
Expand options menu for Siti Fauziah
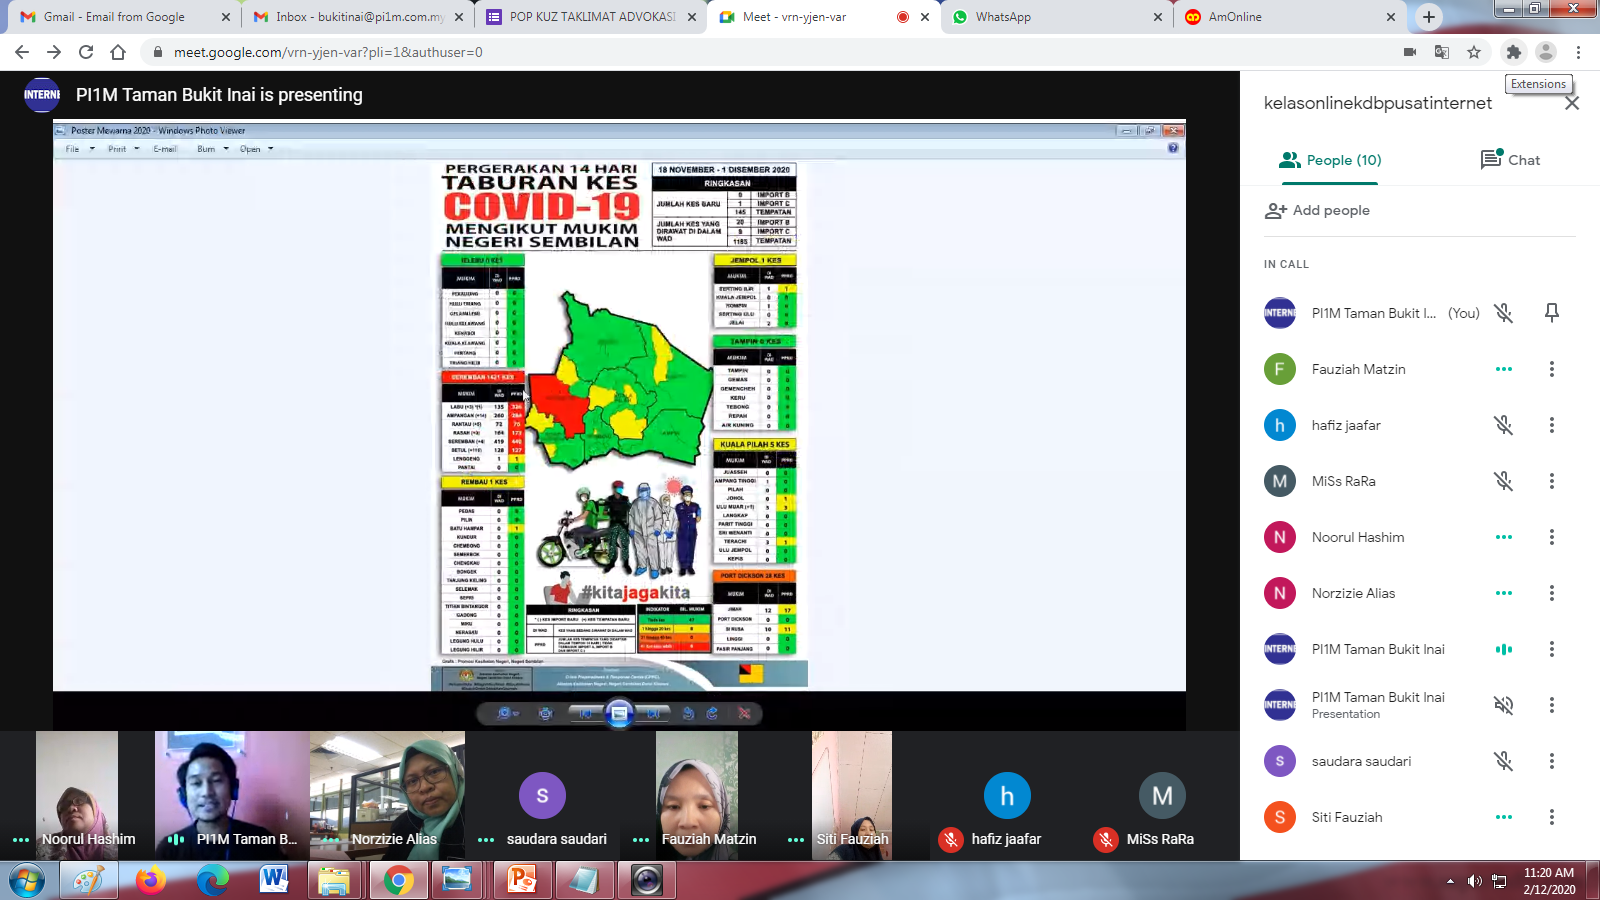[1551, 817]
